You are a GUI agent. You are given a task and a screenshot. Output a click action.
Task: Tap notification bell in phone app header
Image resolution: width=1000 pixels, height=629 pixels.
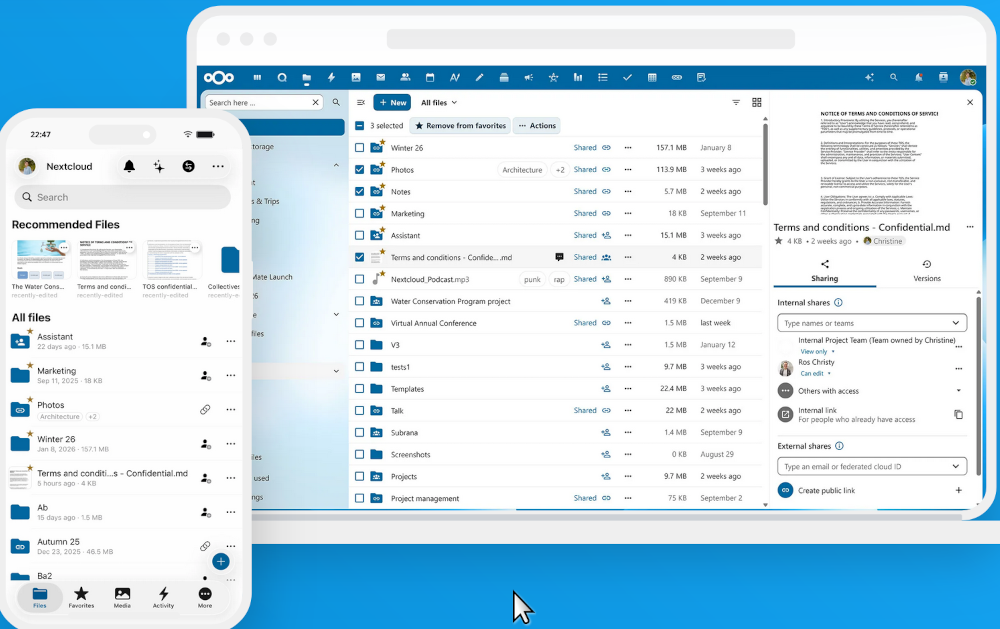click(129, 166)
